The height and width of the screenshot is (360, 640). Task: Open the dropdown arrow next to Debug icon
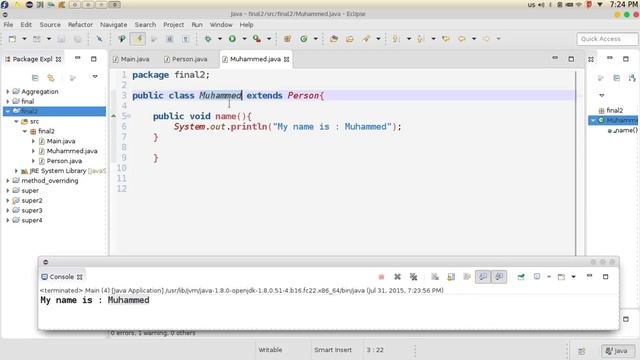pos(220,39)
